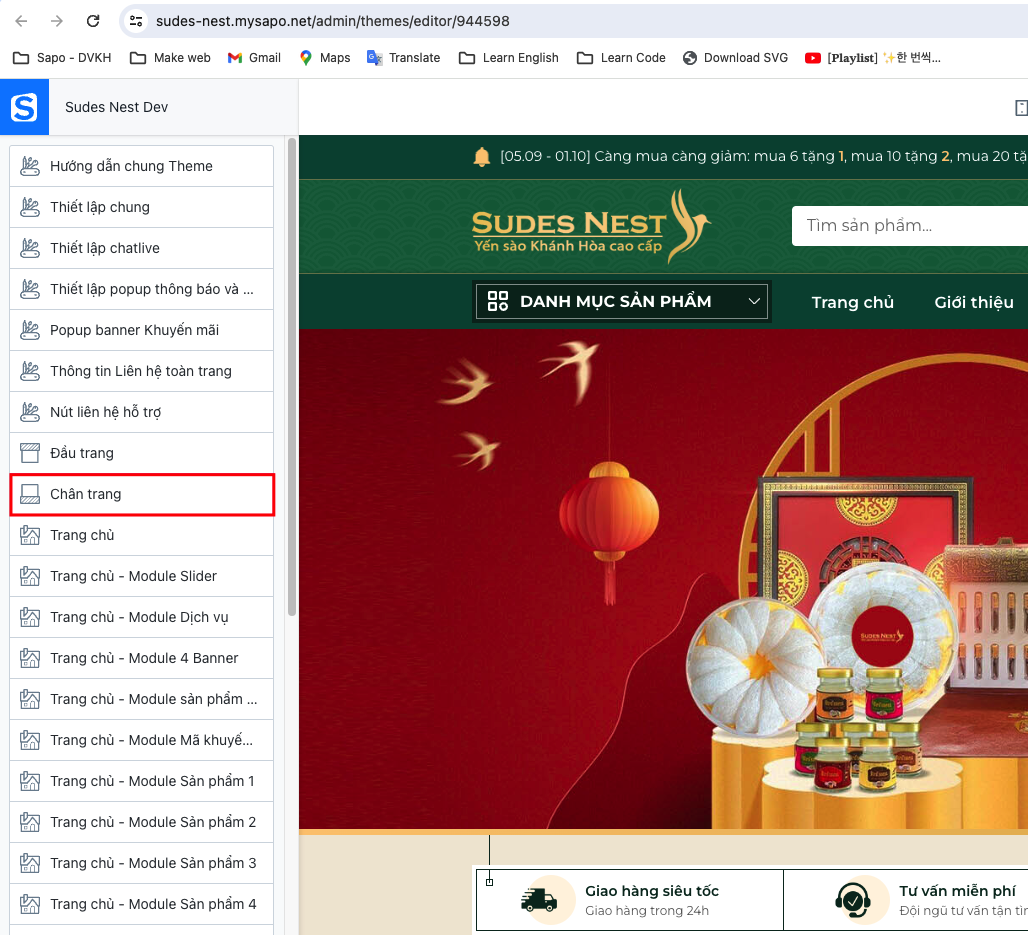Open Trang chủ - Module Sản phẩm 1
The height and width of the screenshot is (935, 1028).
click(x=142, y=781)
